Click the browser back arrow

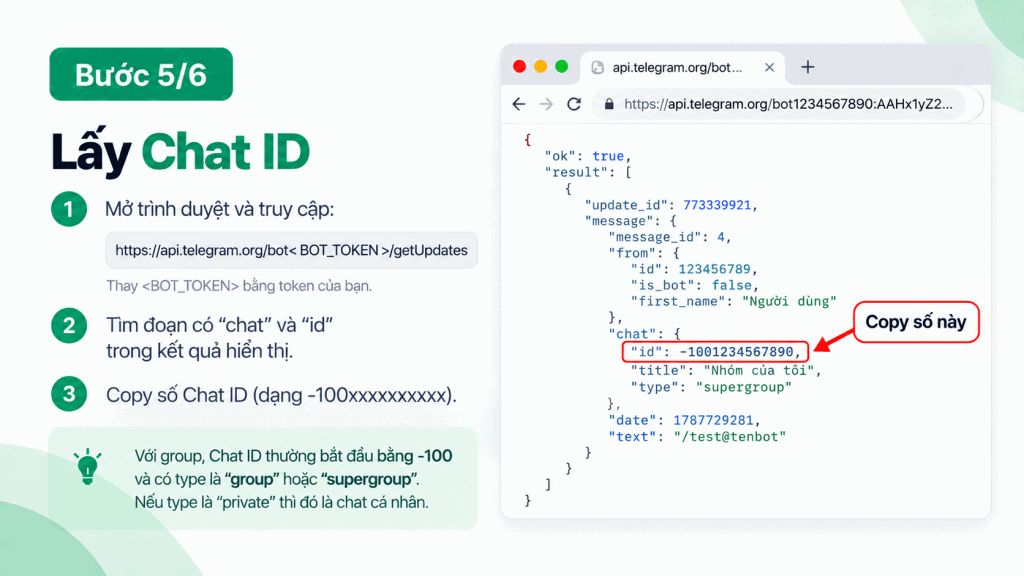click(519, 104)
